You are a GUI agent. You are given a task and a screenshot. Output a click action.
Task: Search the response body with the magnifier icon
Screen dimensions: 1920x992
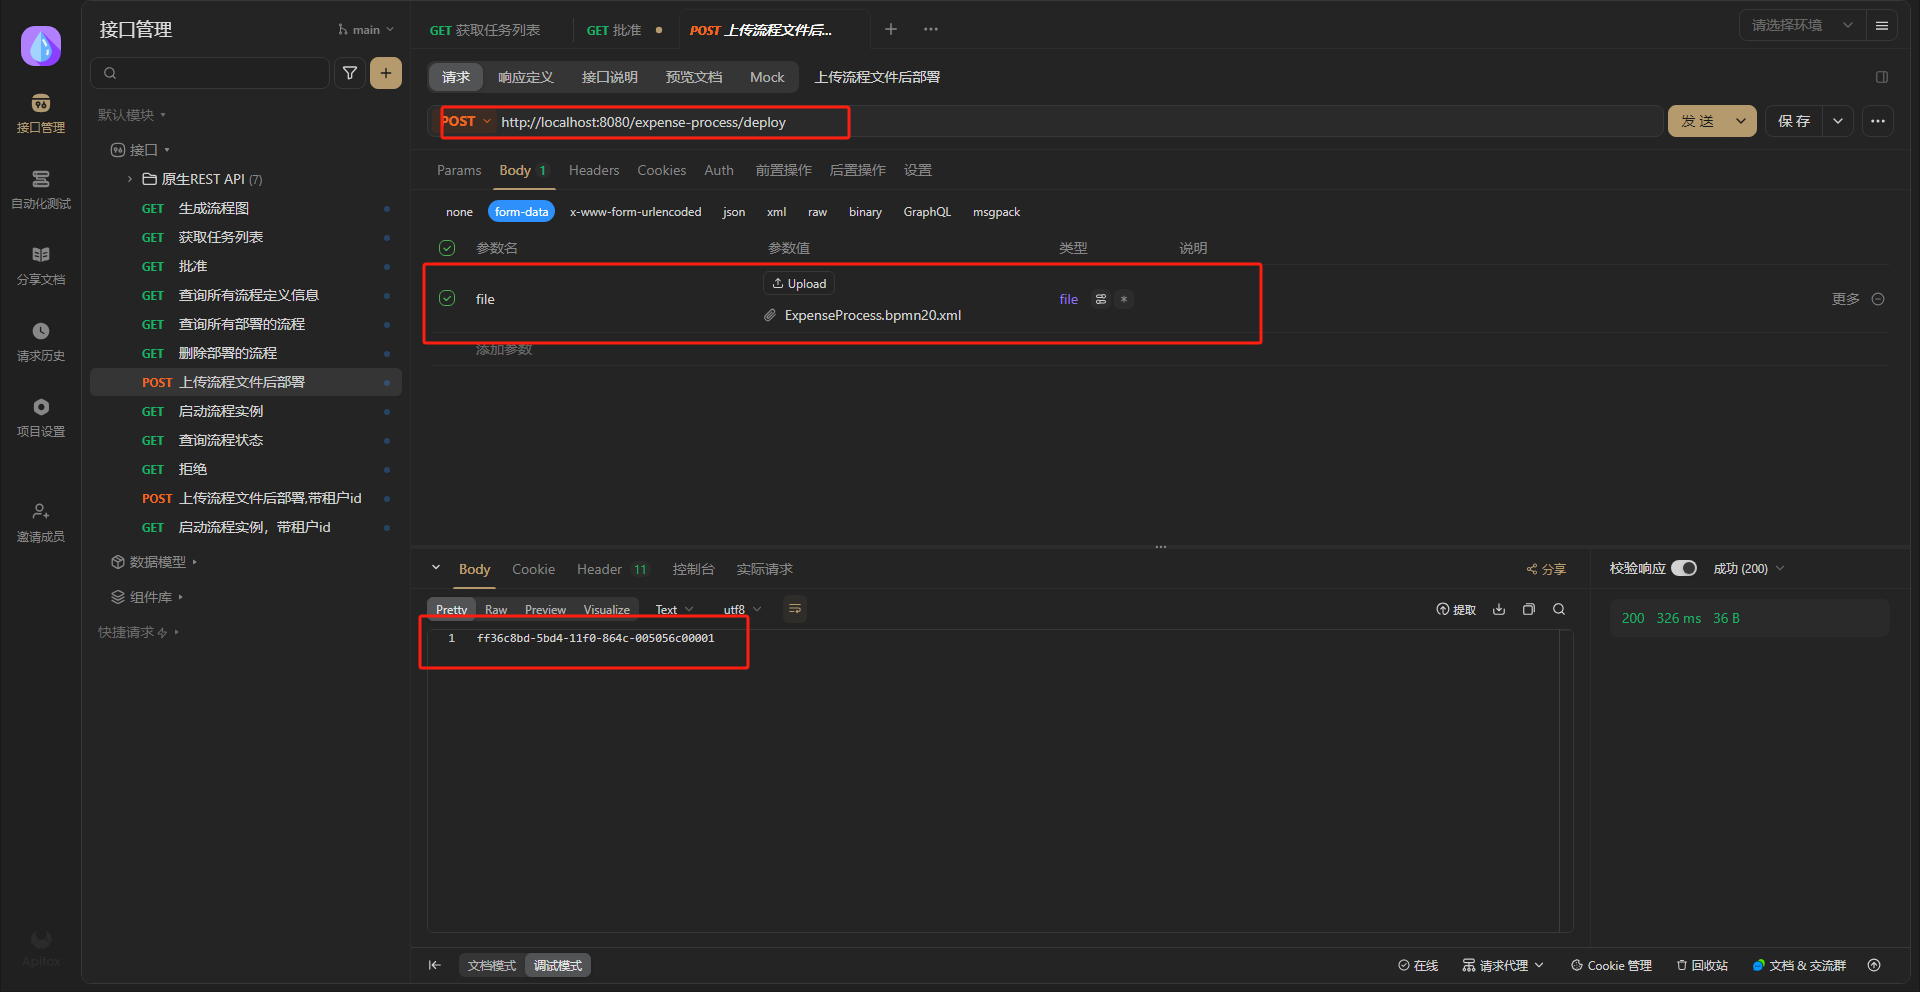tap(1559, 609)
